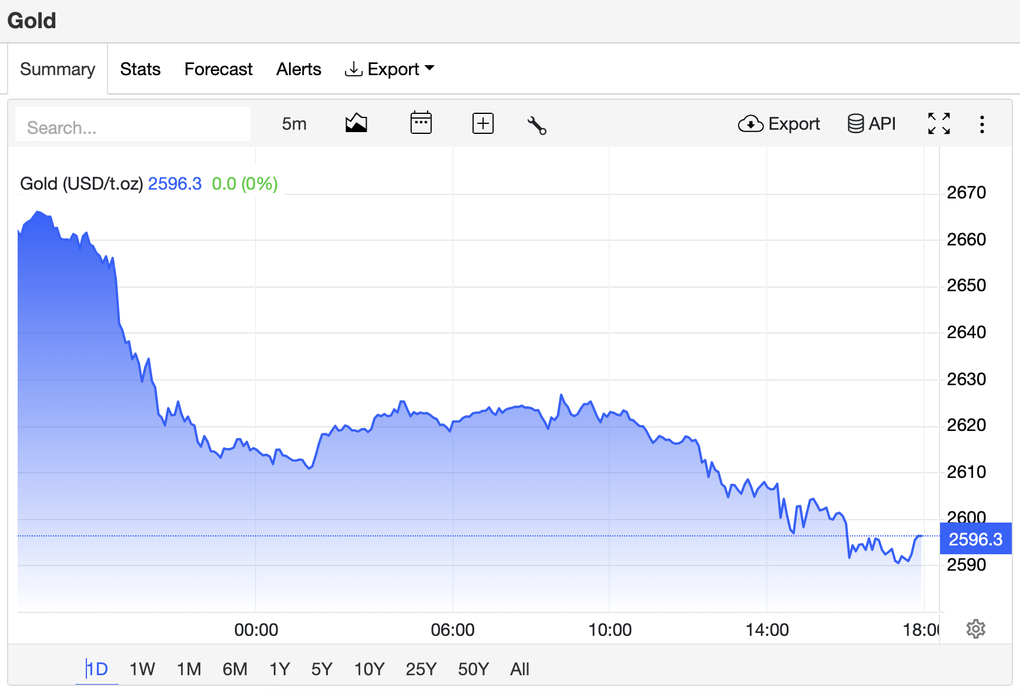Switch to the Stats tab

point(140,69)
